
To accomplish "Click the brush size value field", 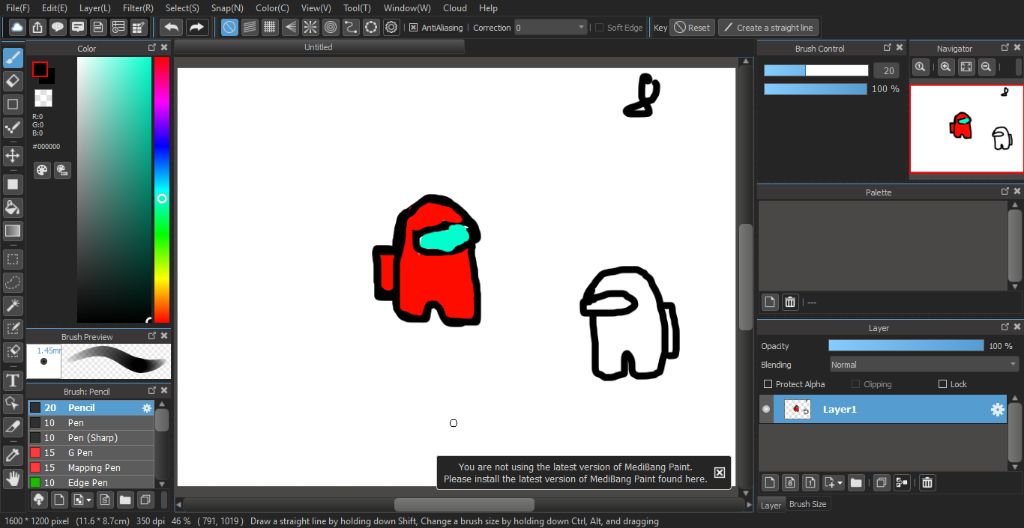I will (x=886, y=71).
